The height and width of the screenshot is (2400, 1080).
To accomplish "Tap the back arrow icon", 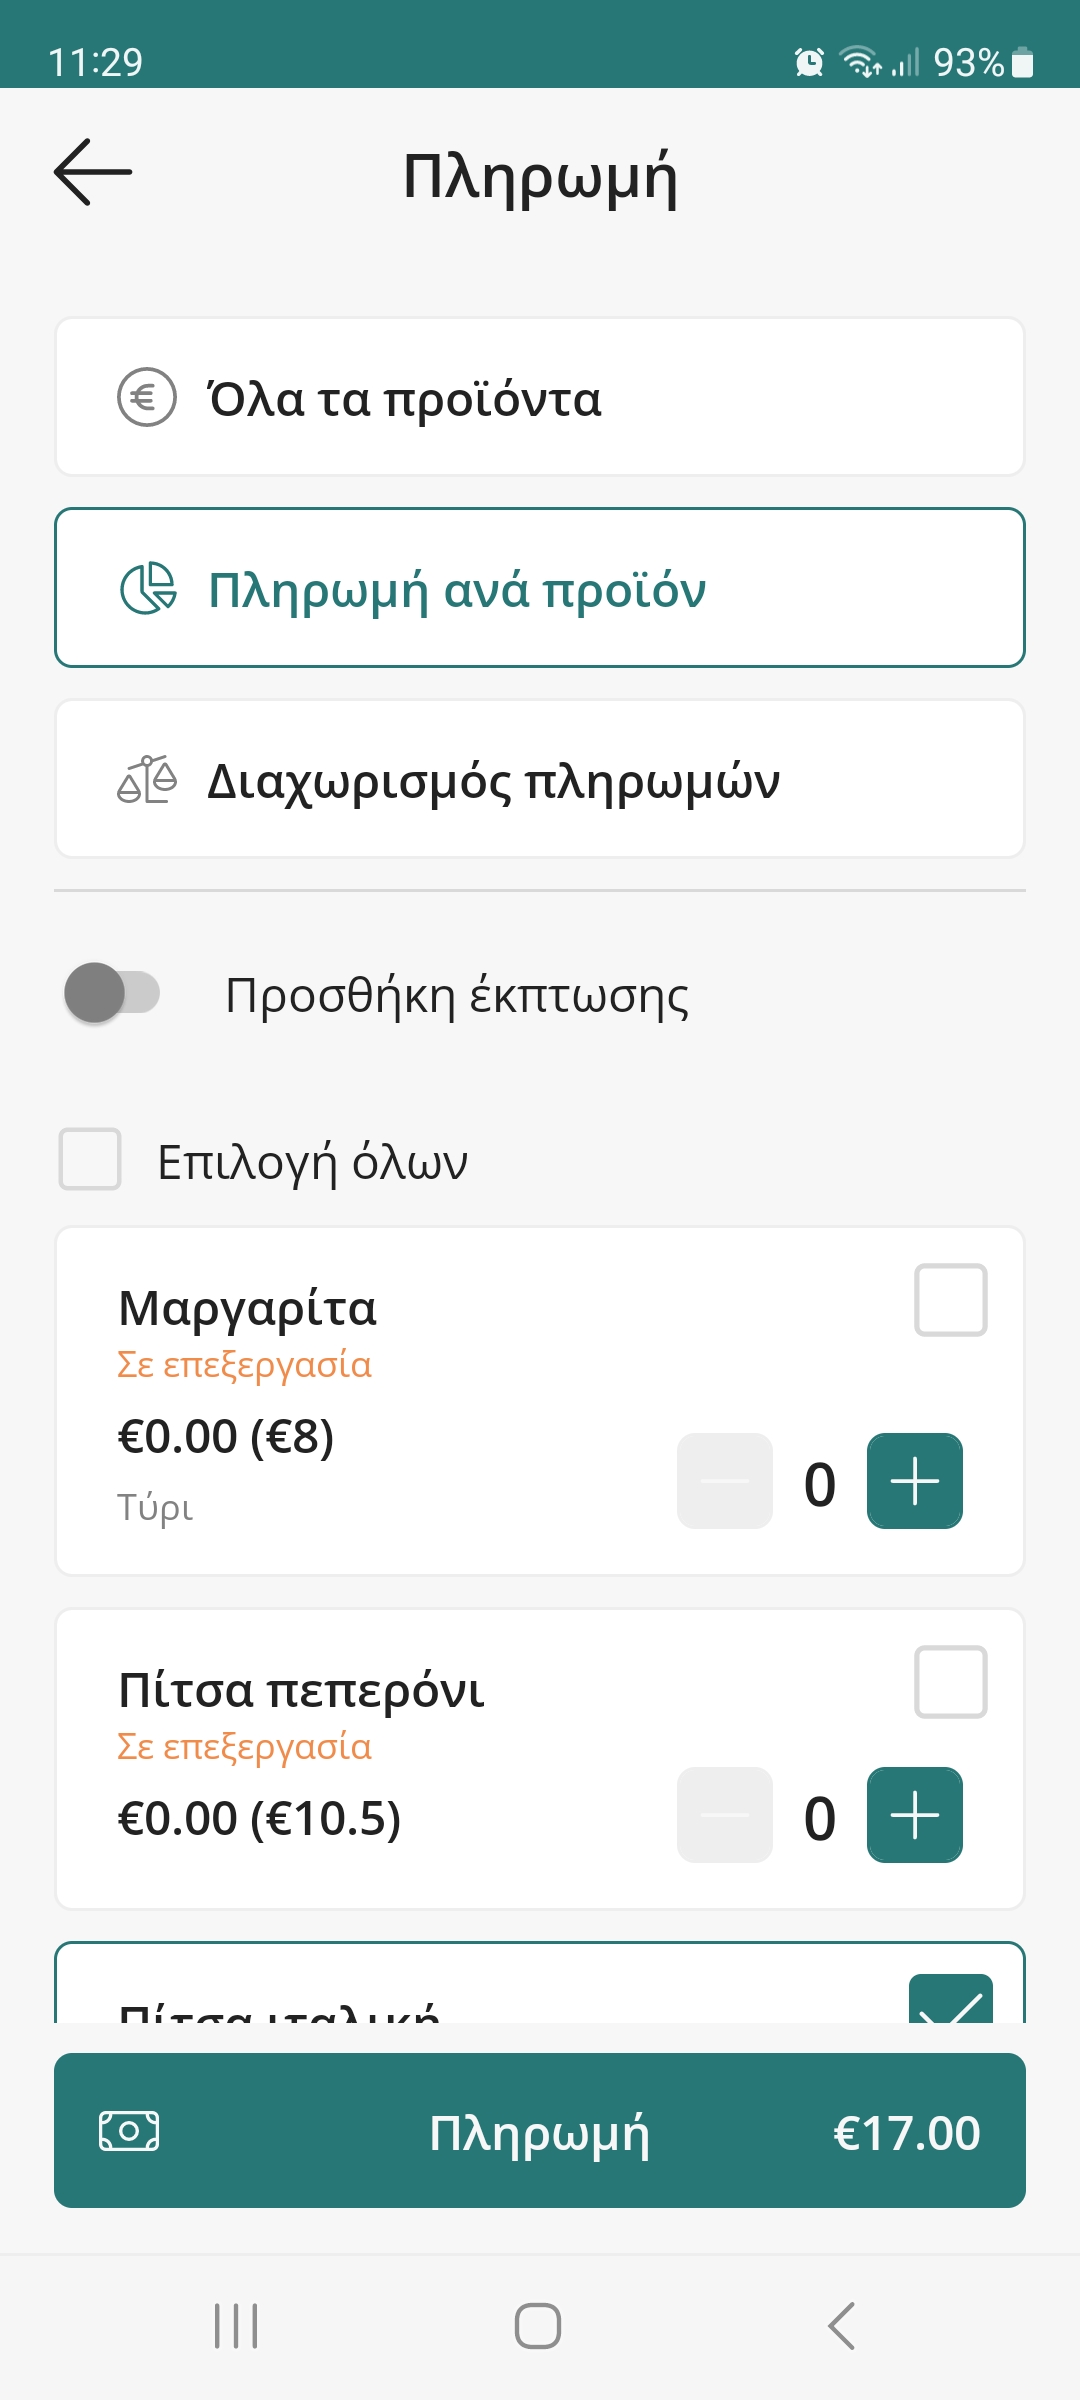I will tap(93, 172).
